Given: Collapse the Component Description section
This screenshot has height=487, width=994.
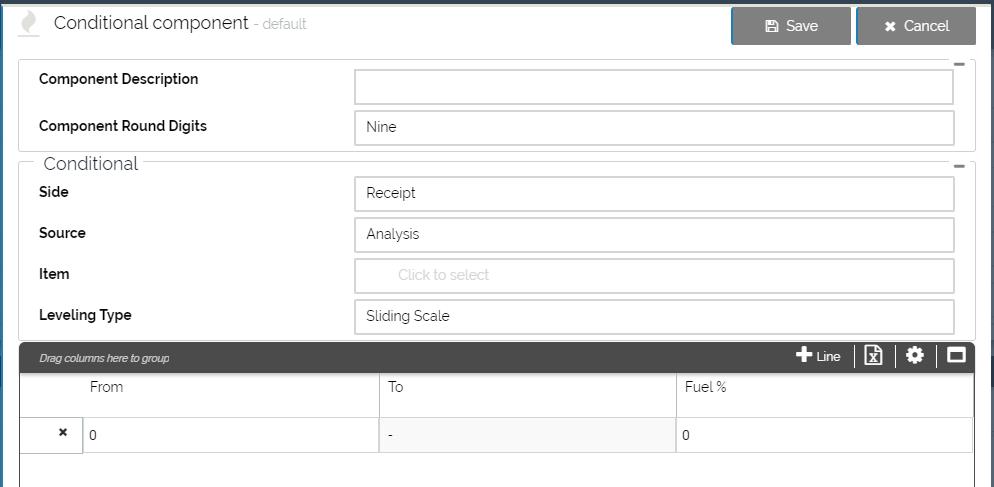Looking at the screenshot, I should point(959,64).
